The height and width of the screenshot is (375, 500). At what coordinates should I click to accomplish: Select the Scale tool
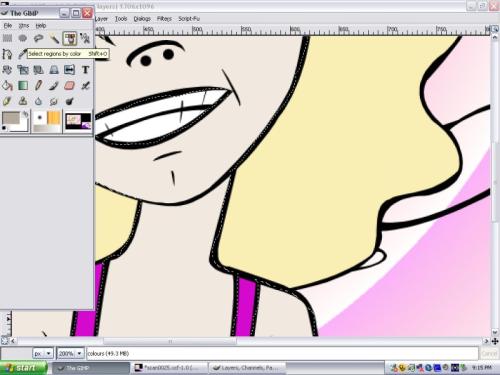(x=23, y=70)
